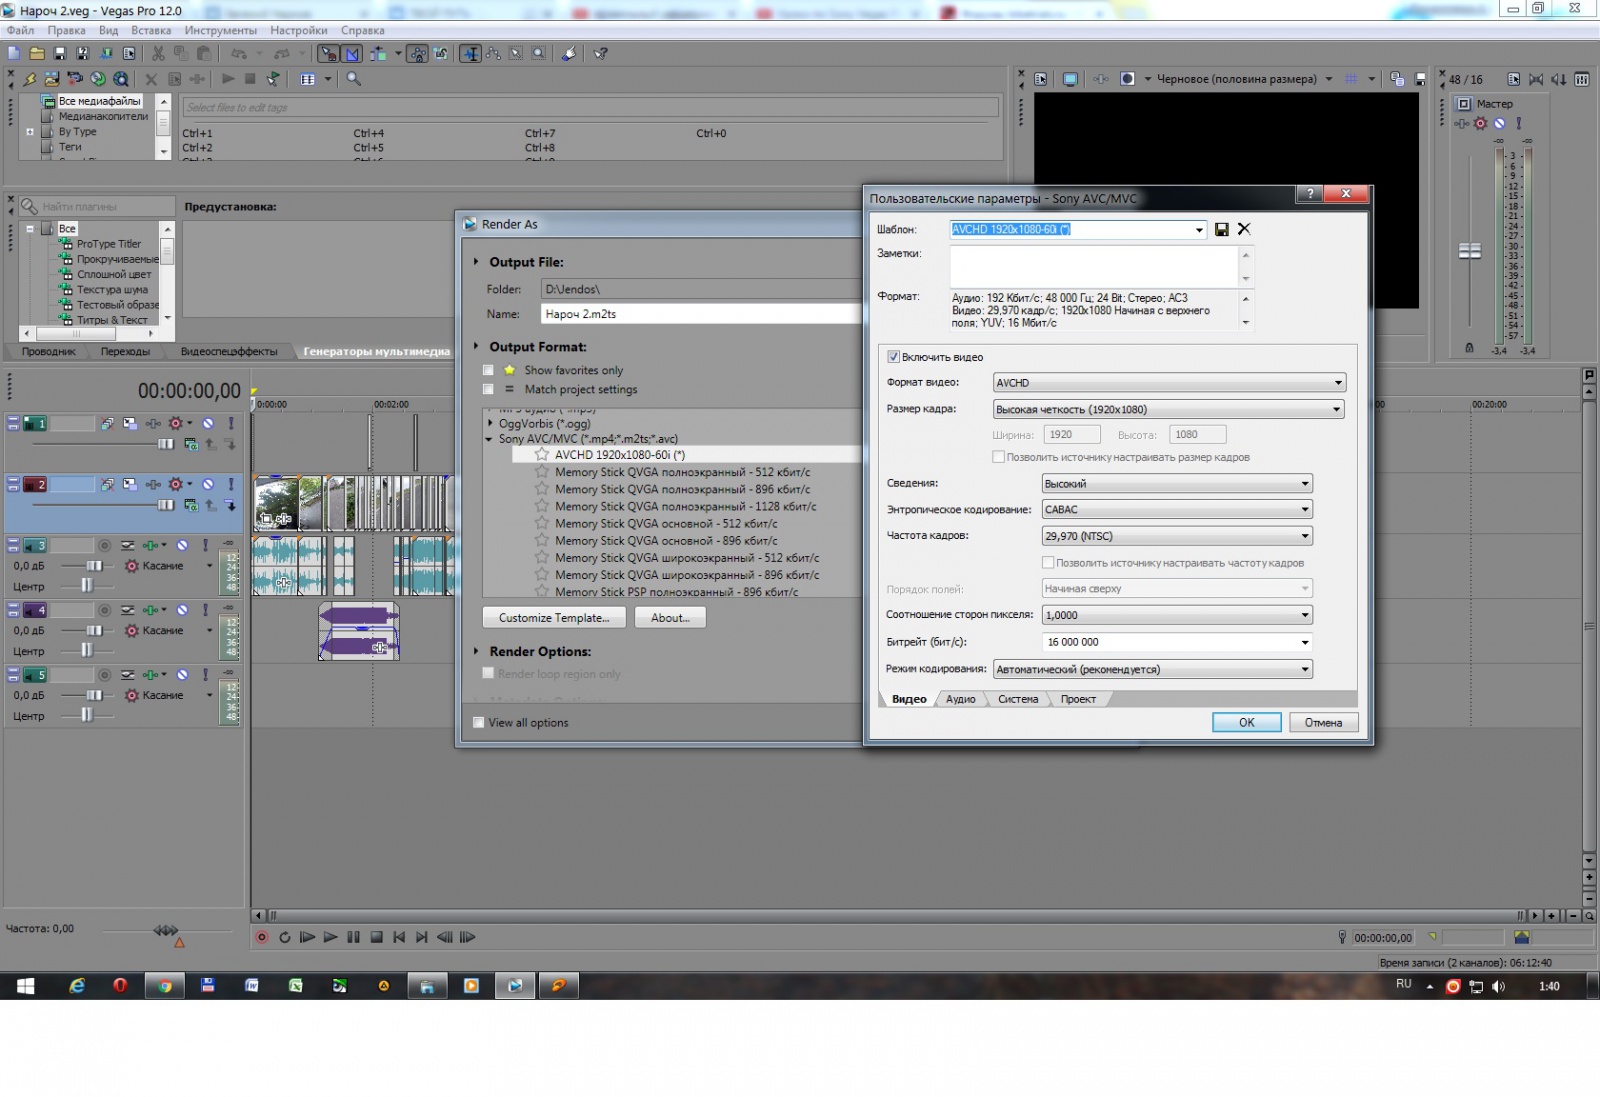Viewport: 1600px width, 1097px height.
Task: Click the Play button in the transport bar
Action: (x=330, y=938)
